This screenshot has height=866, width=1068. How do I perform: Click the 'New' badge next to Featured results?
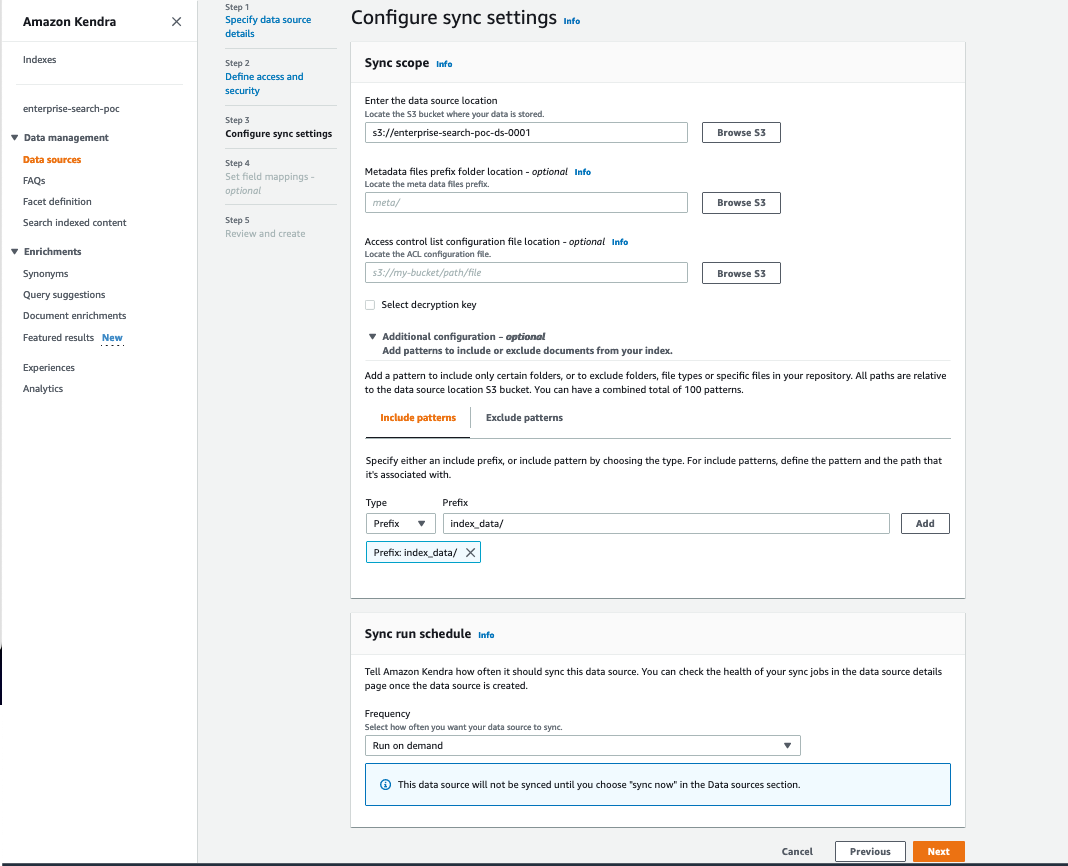point(112,338)
